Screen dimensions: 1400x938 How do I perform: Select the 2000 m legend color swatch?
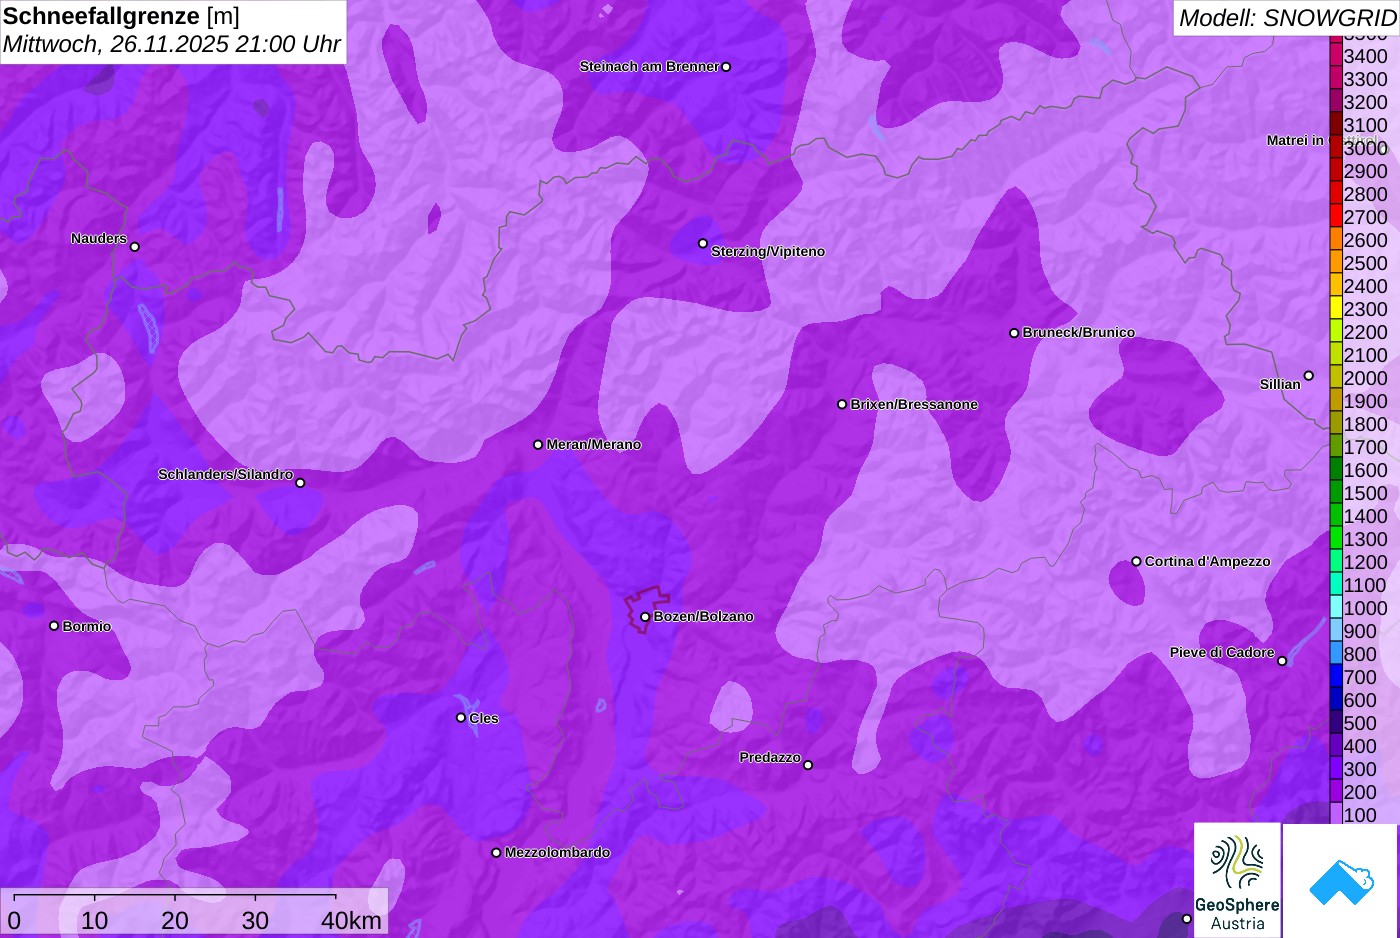(1336, 377)
